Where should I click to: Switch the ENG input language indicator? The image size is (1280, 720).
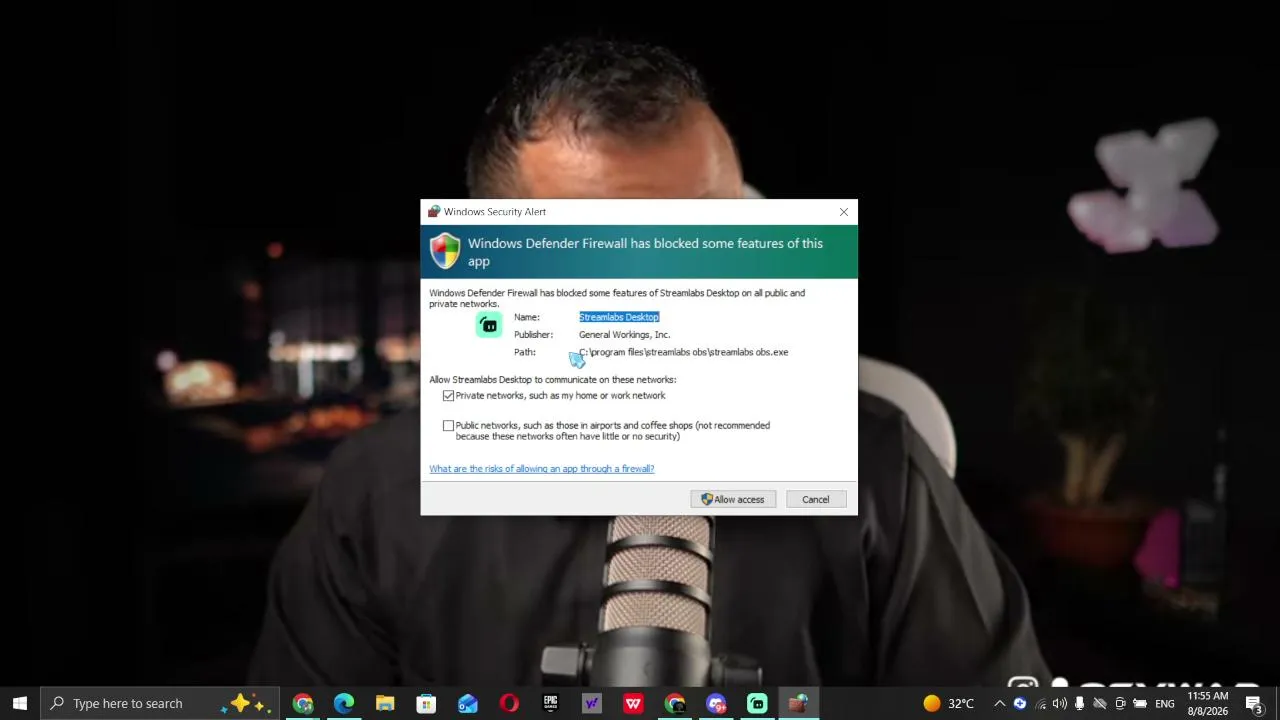(1165, 703)
